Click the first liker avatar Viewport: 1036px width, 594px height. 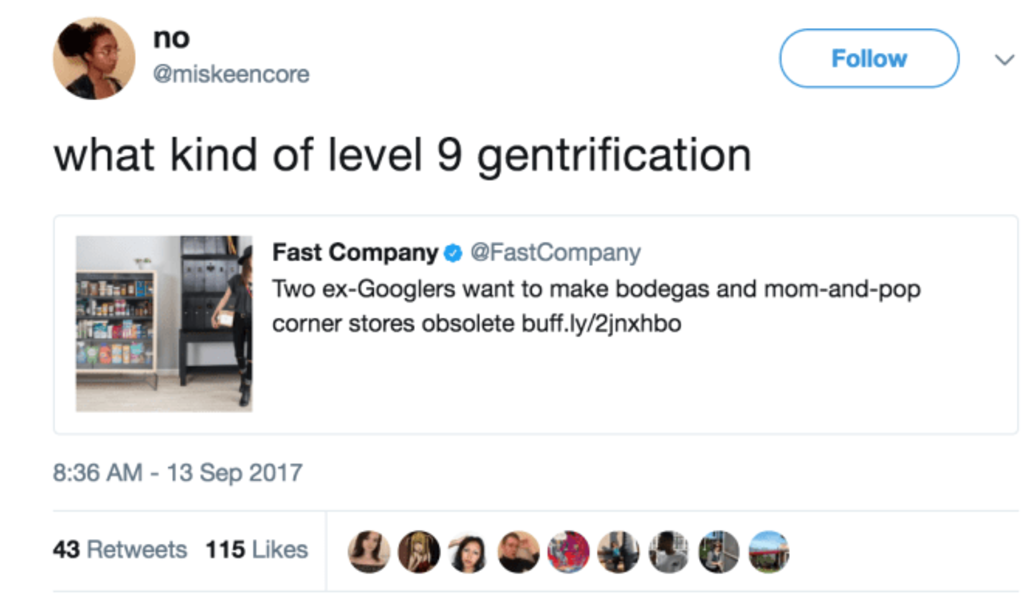pos(369,551)
